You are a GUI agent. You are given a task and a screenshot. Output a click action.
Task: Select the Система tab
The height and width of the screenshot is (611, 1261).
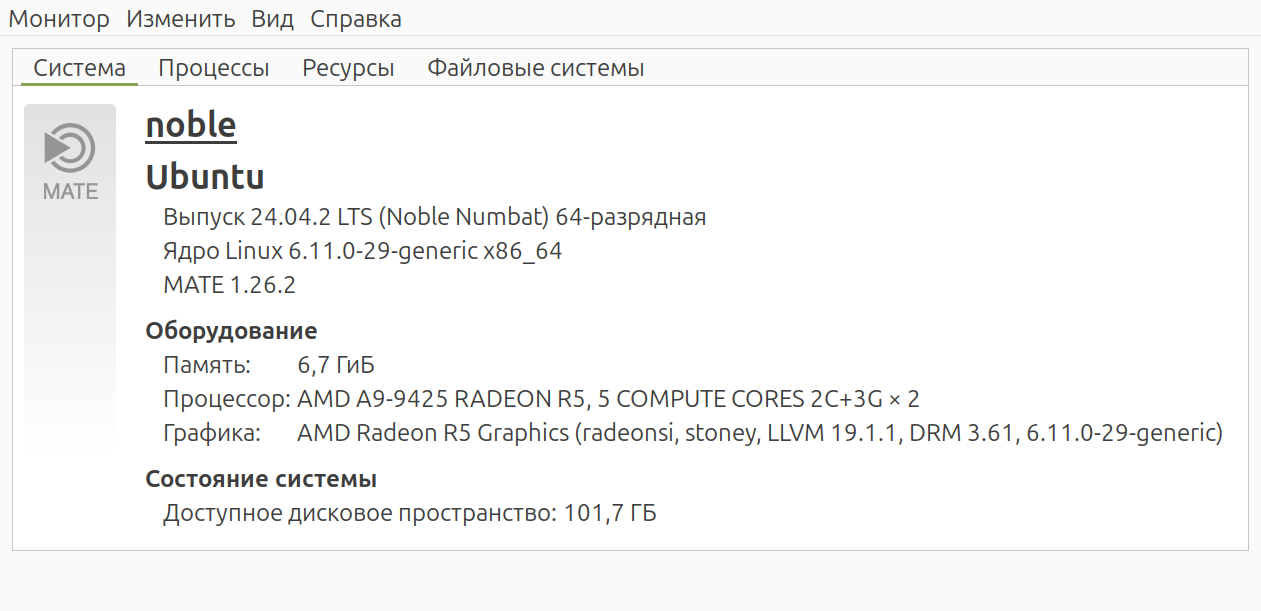click(80, 68)
